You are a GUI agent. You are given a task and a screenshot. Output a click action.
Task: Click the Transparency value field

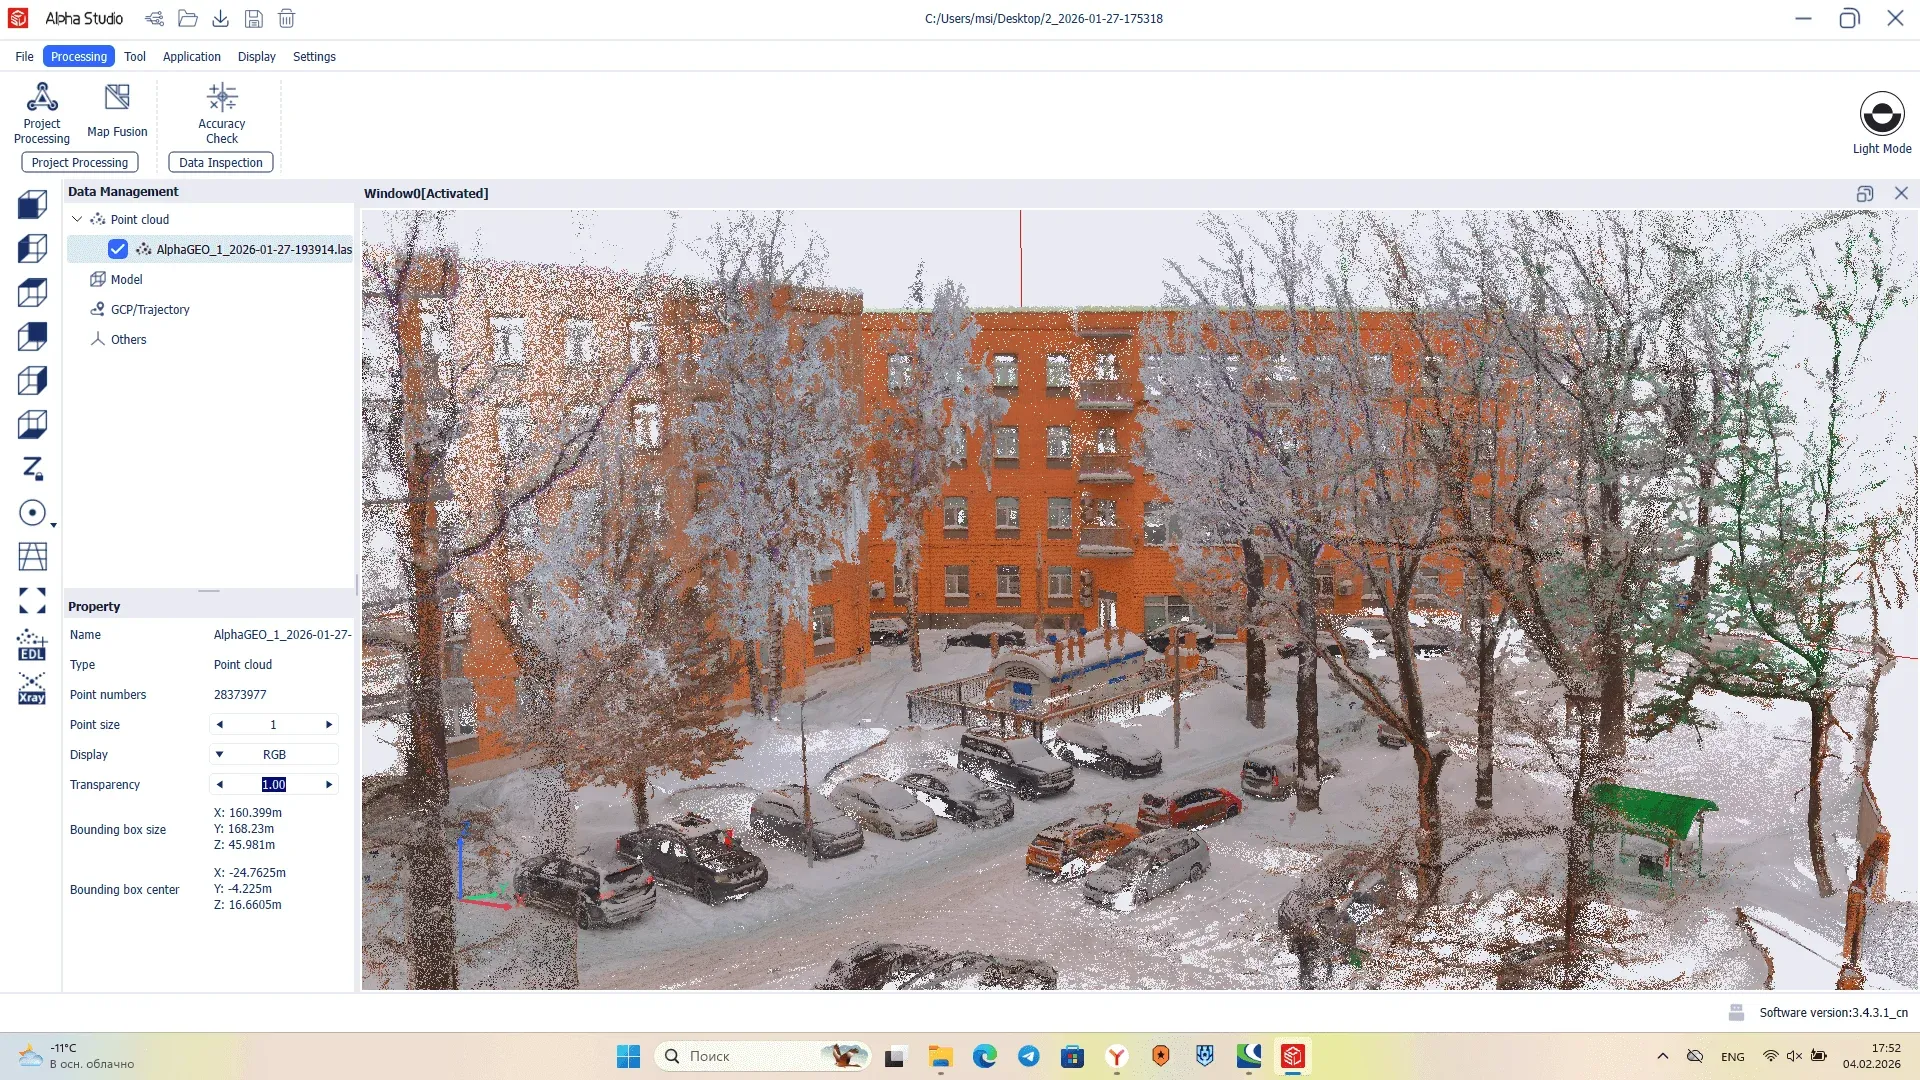coord(274,784)
